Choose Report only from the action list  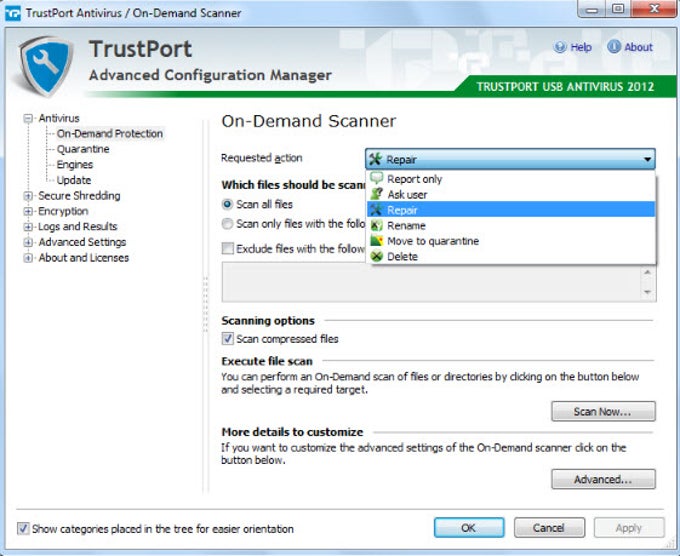tap(511, 179)
